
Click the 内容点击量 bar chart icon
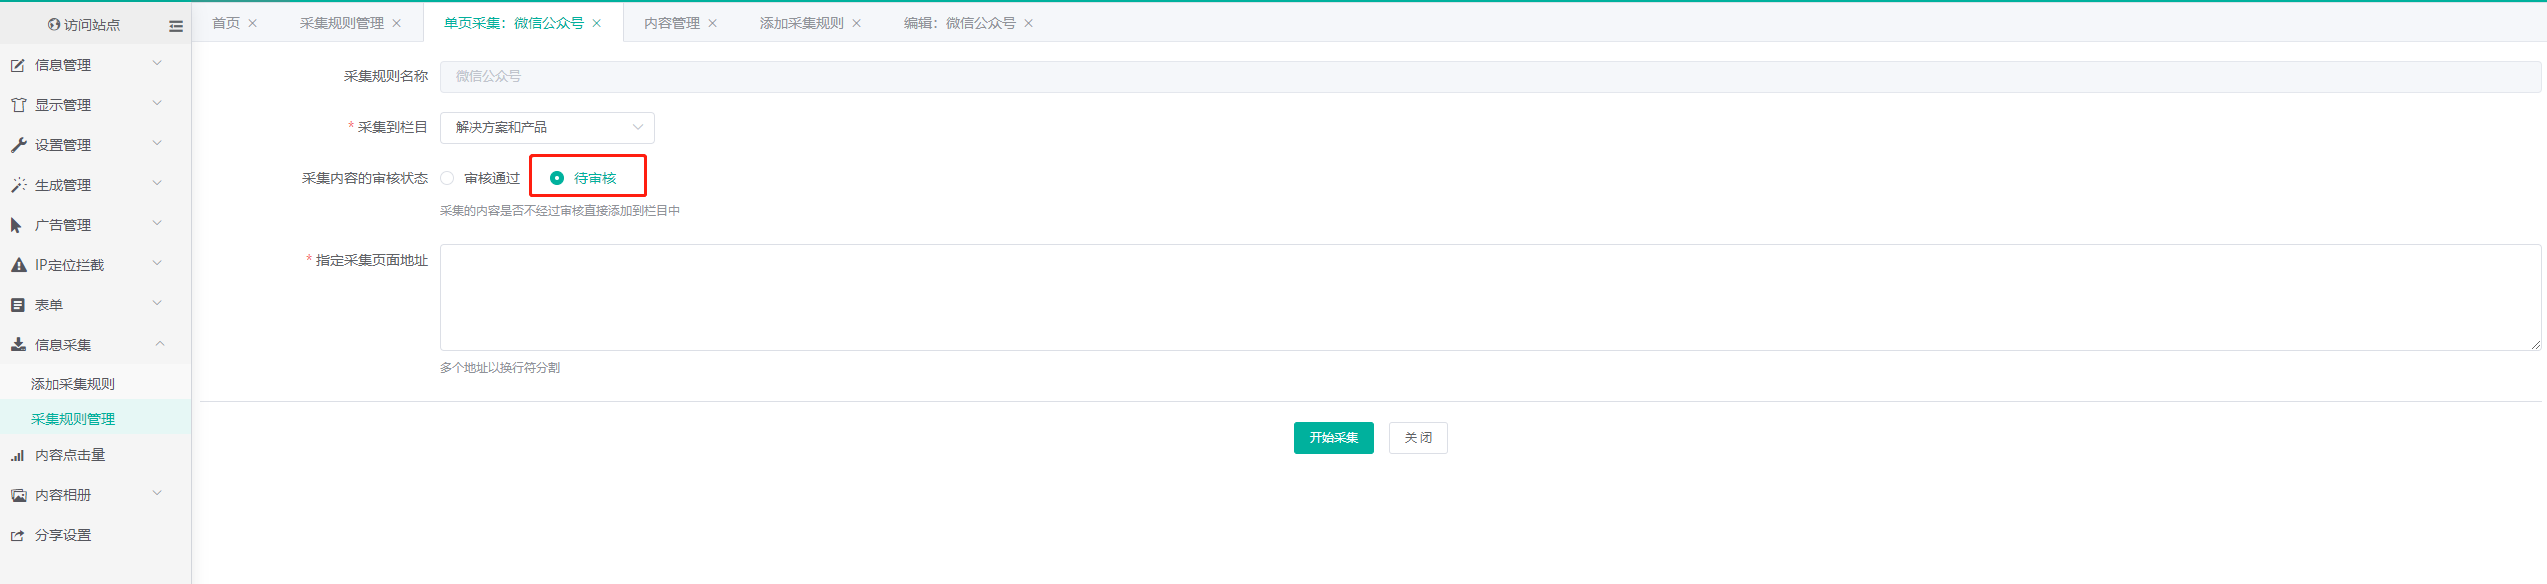(x=18, y=455)
